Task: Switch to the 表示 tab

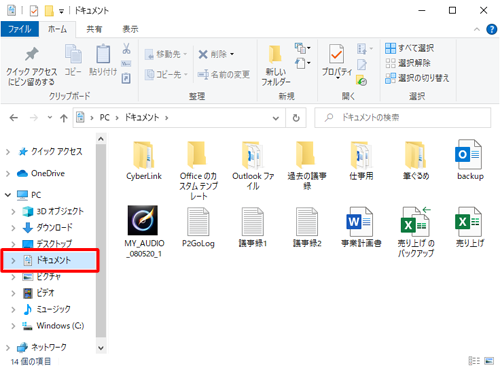Action: click(130, 29)
